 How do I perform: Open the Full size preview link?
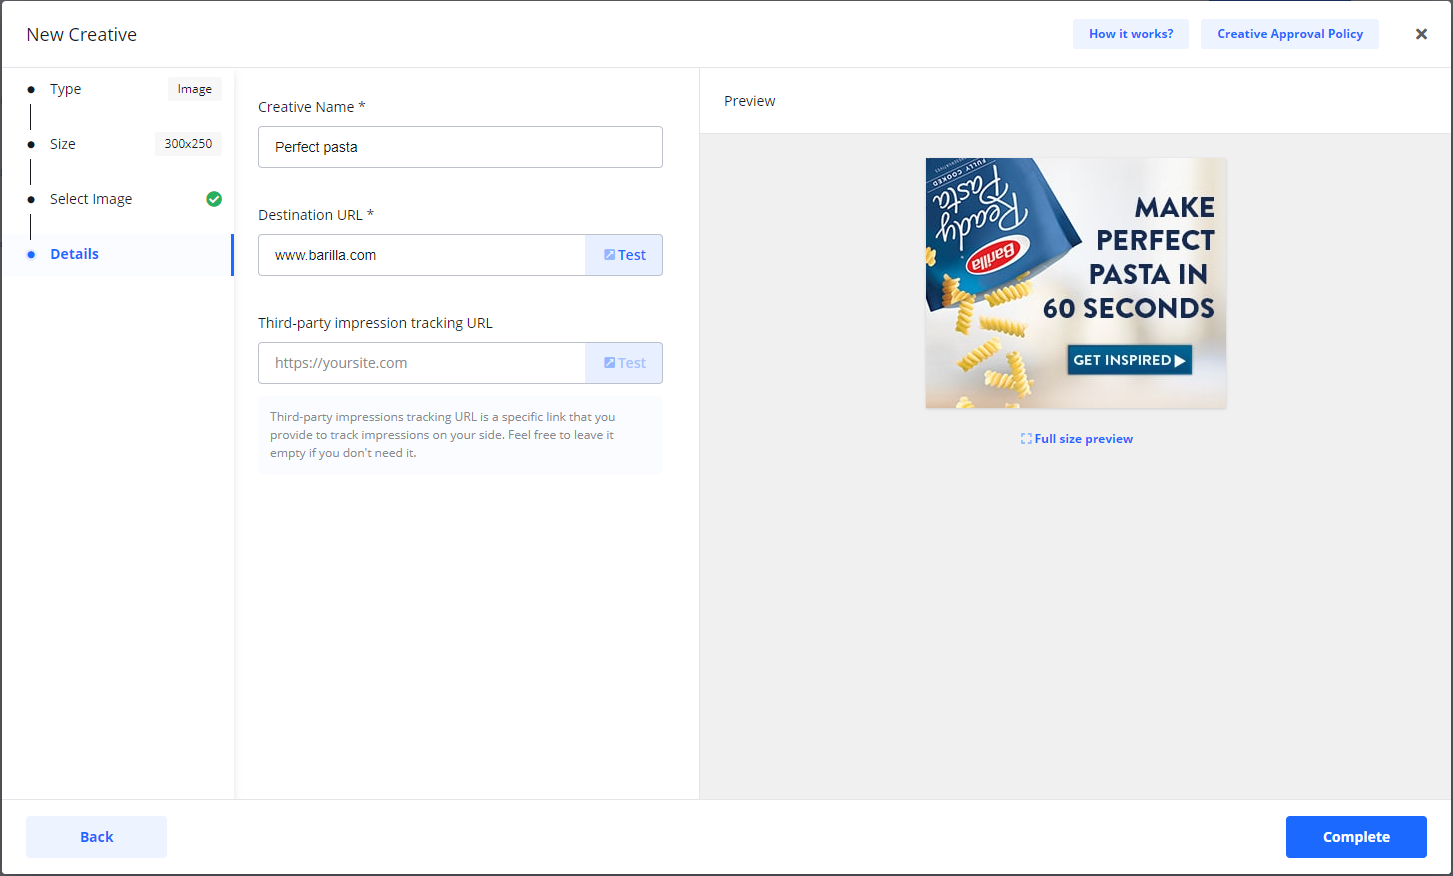[1083, 439]
